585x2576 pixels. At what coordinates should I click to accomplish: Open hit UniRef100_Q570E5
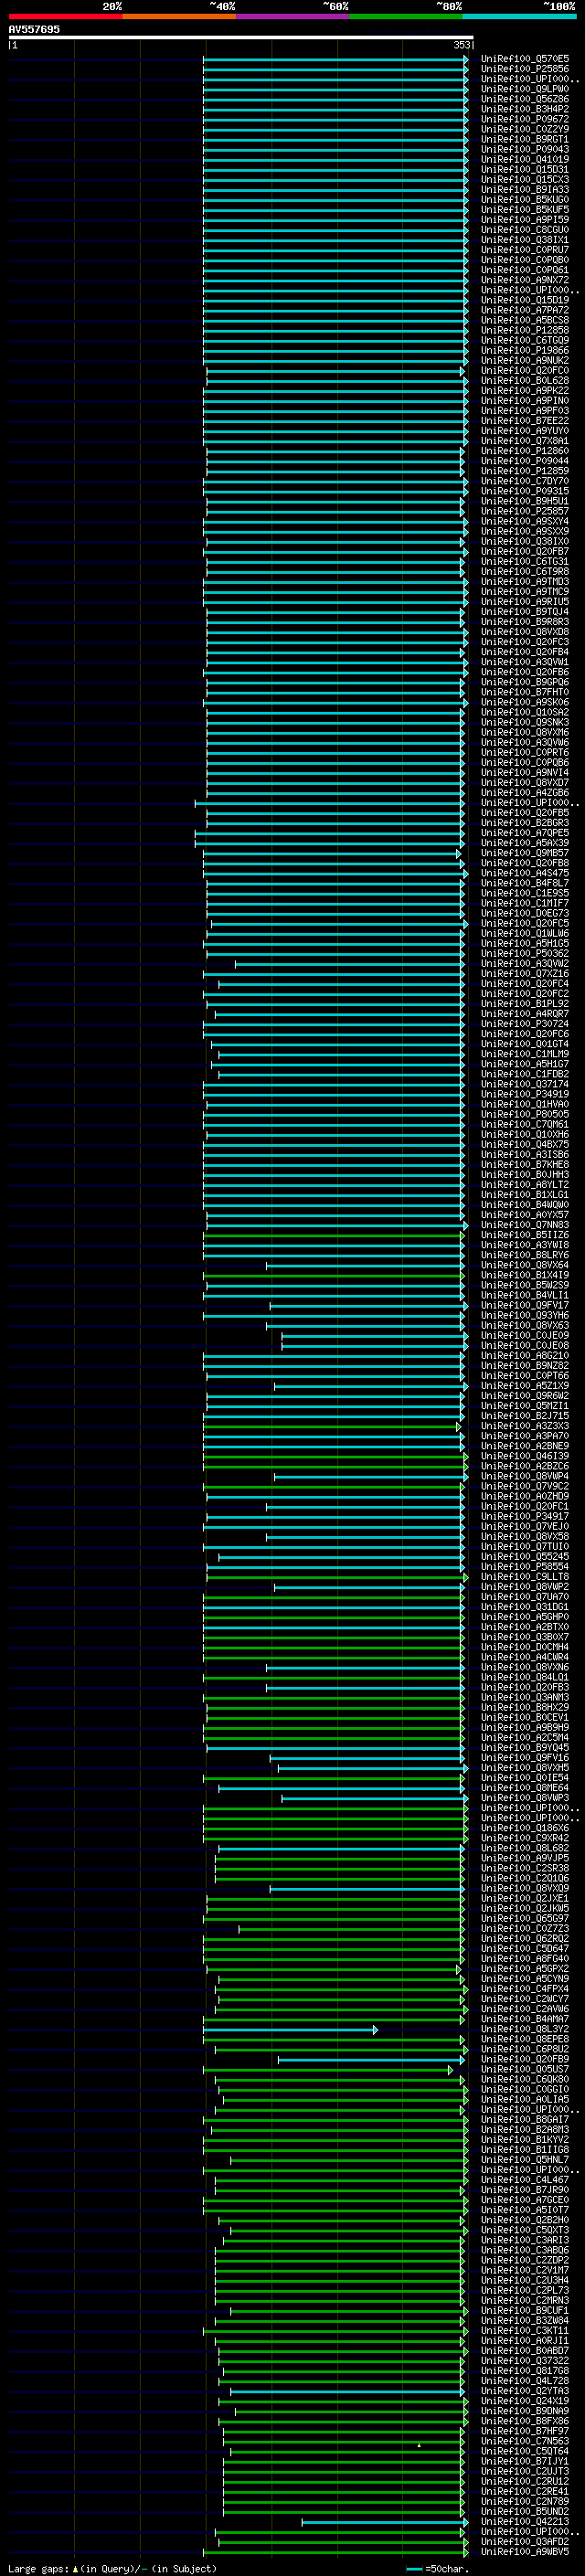(x=525, y=59)
